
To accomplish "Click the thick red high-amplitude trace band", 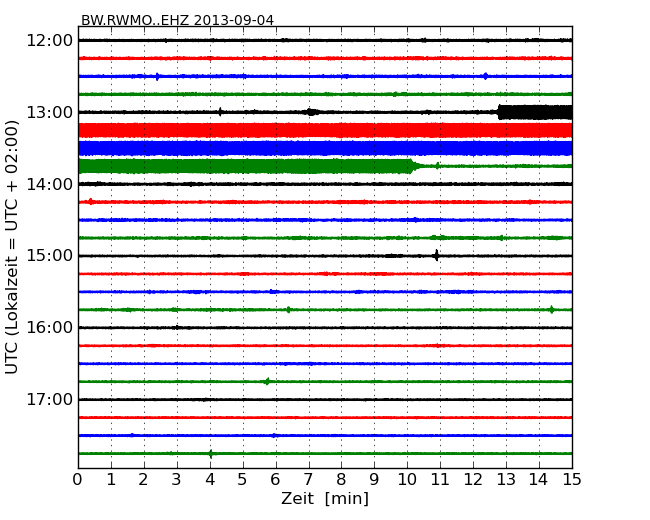I will click(x=325, y=131).
